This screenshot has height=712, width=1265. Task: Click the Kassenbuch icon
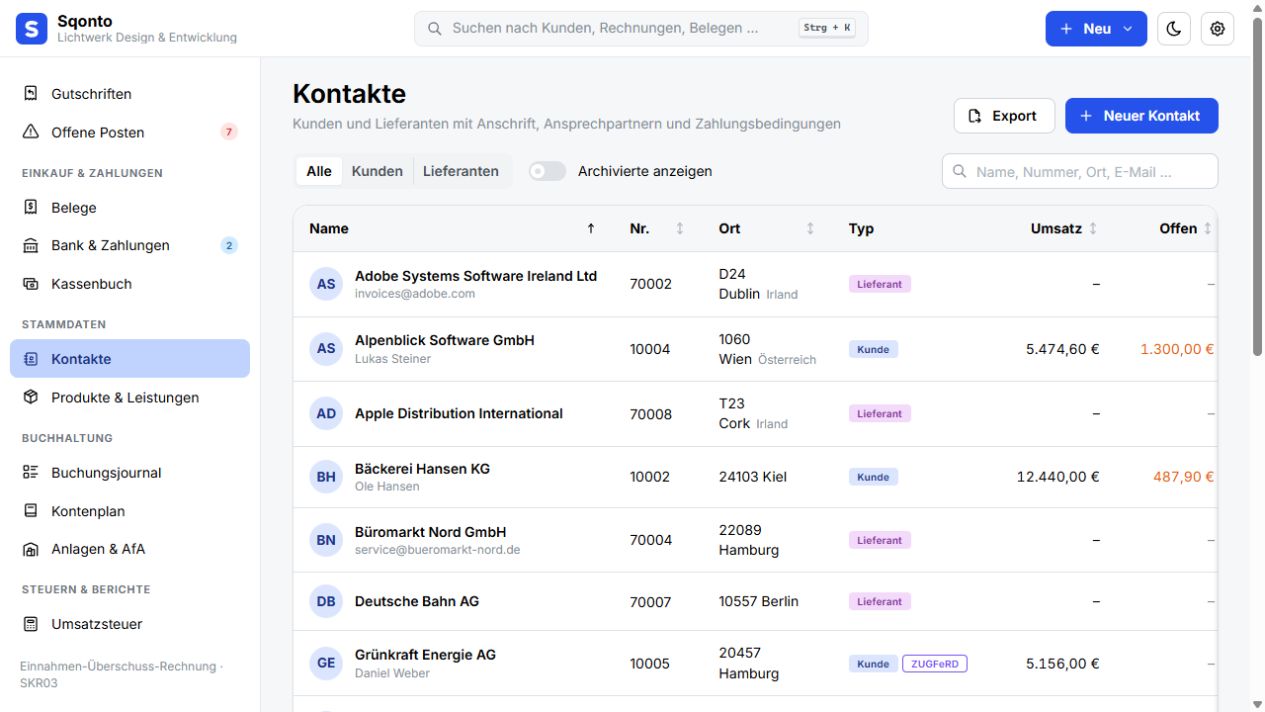coord(31,283)
